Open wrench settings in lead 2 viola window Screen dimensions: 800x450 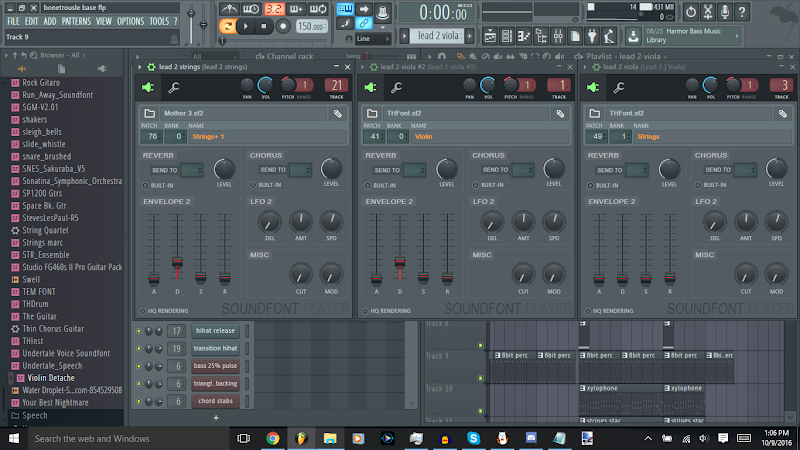tap(619, 87)
